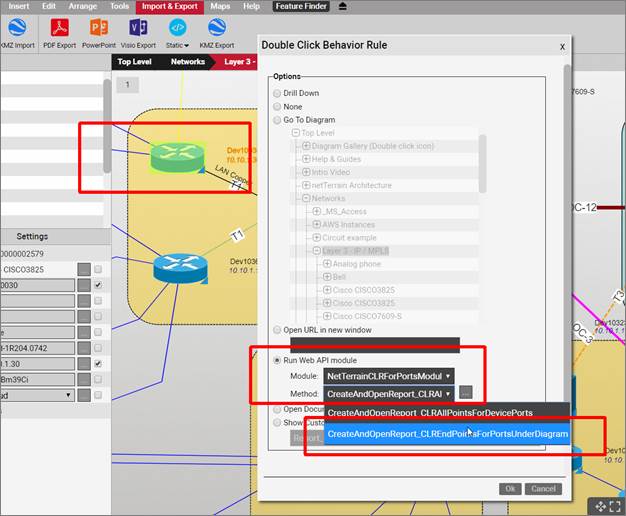The height and width of the screenshot is (516, 626).
Task: Click the Static code export icon
Action: (178, 28)
